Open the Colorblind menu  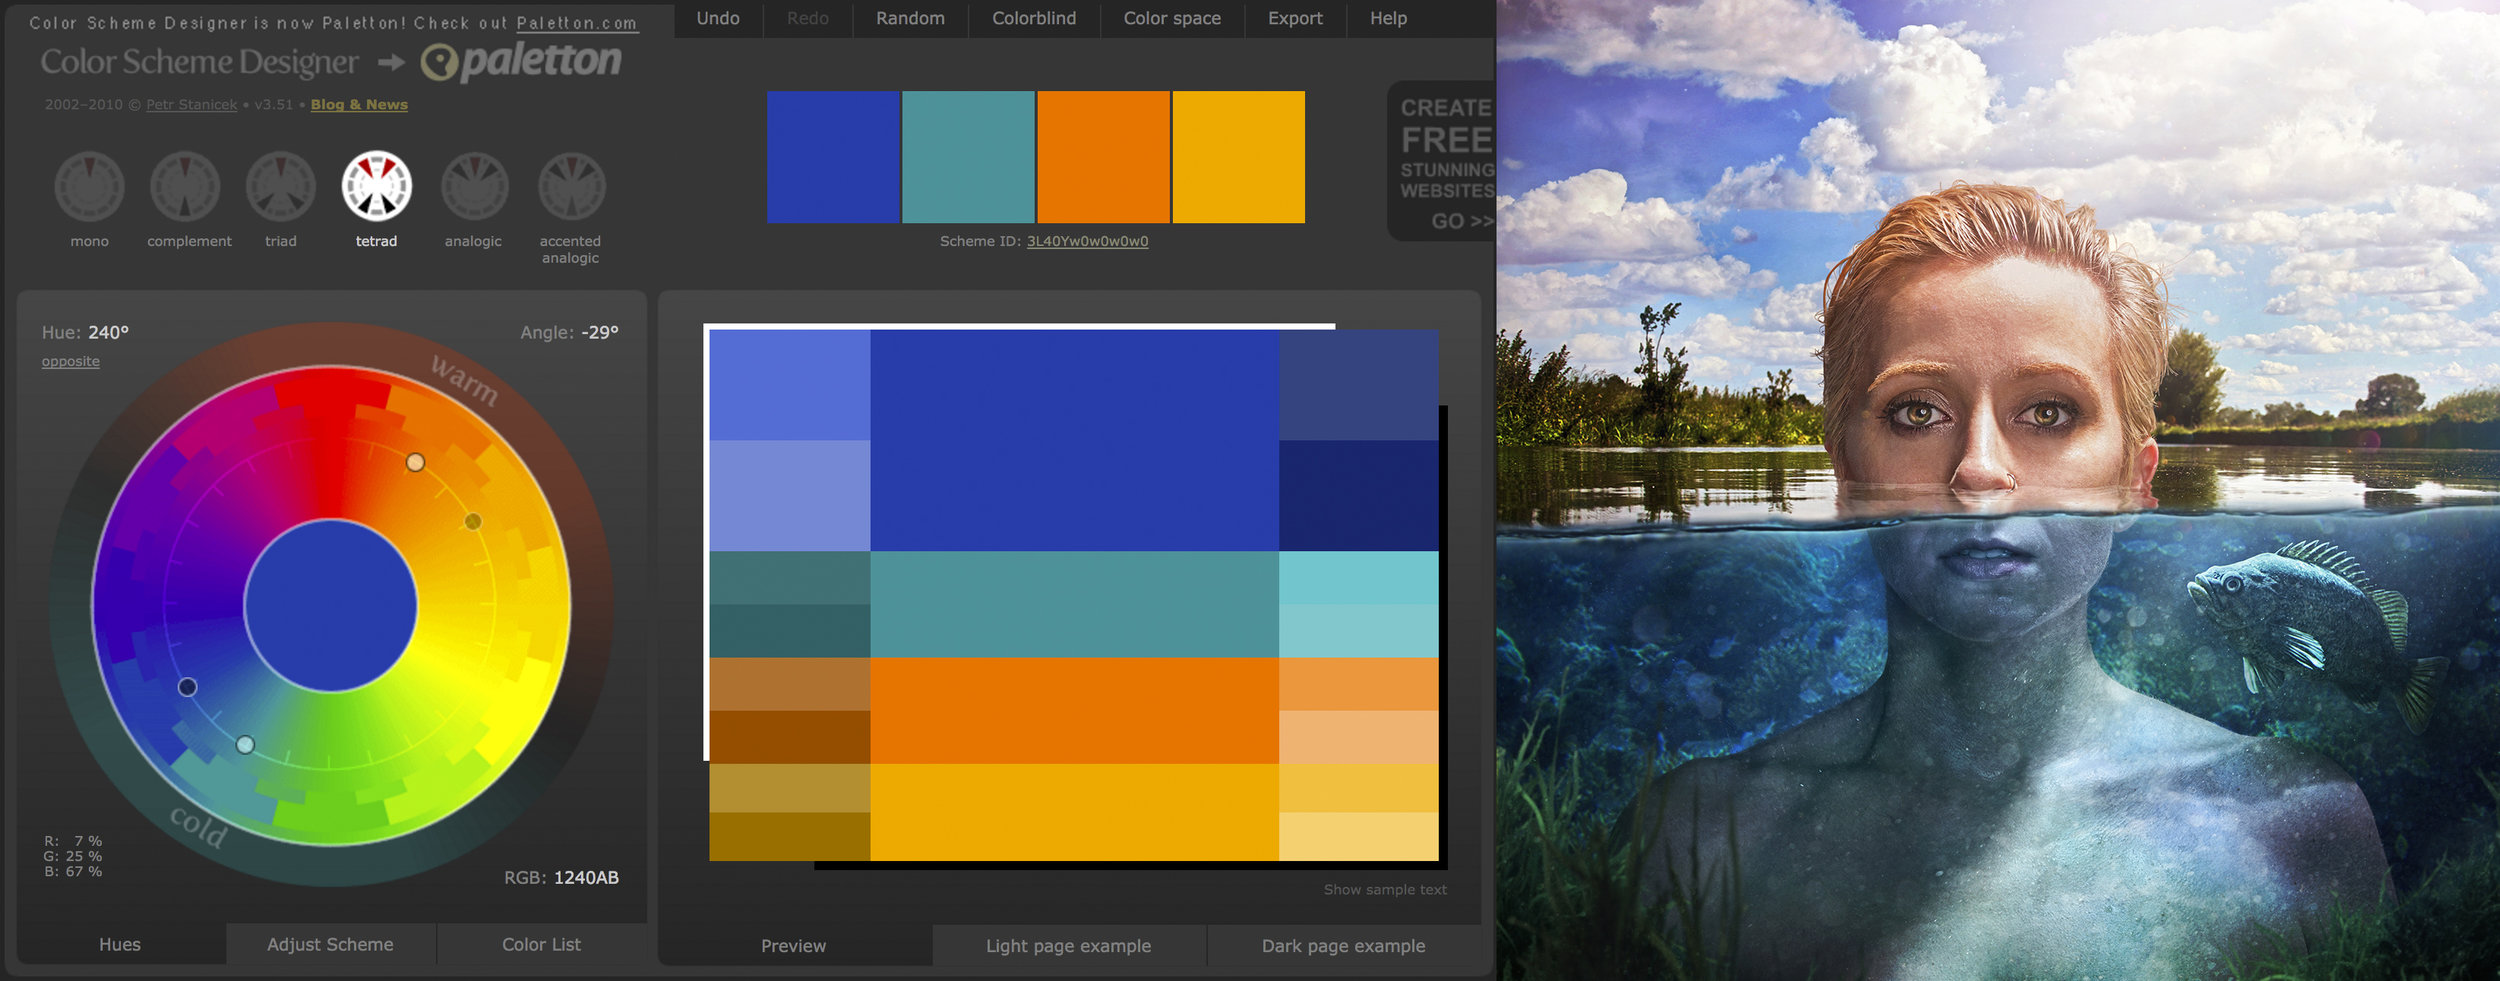click(1034, 19)
